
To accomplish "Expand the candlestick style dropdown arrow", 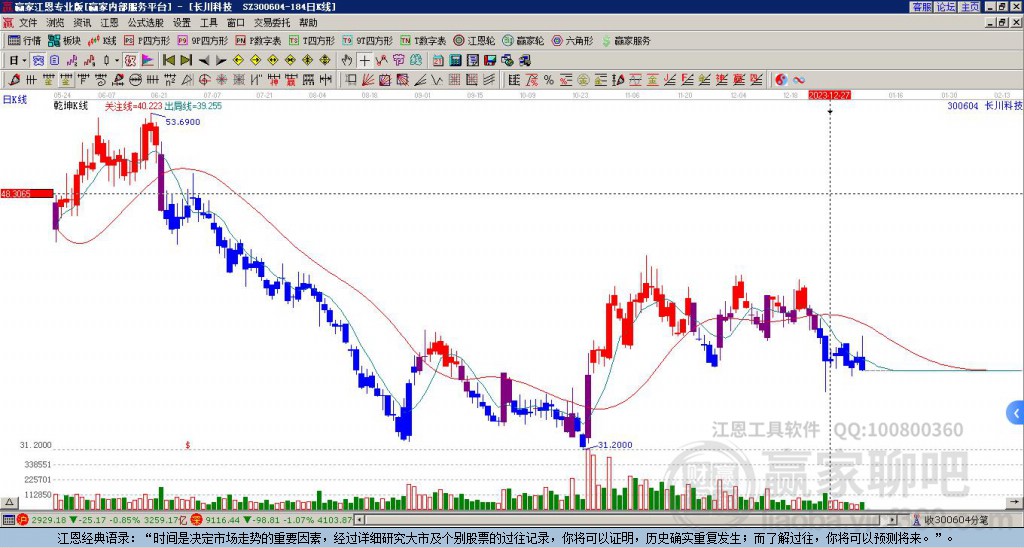I will coord(117,60).
